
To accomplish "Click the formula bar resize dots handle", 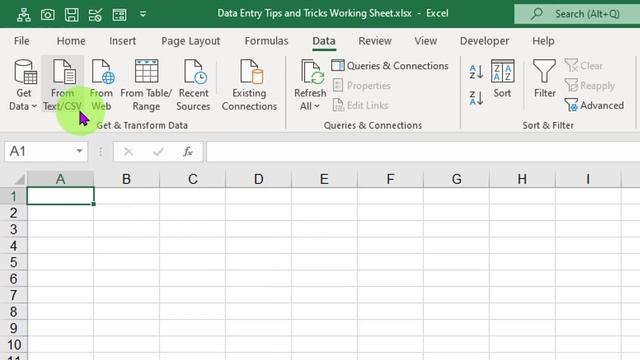I will pos(100,152).
